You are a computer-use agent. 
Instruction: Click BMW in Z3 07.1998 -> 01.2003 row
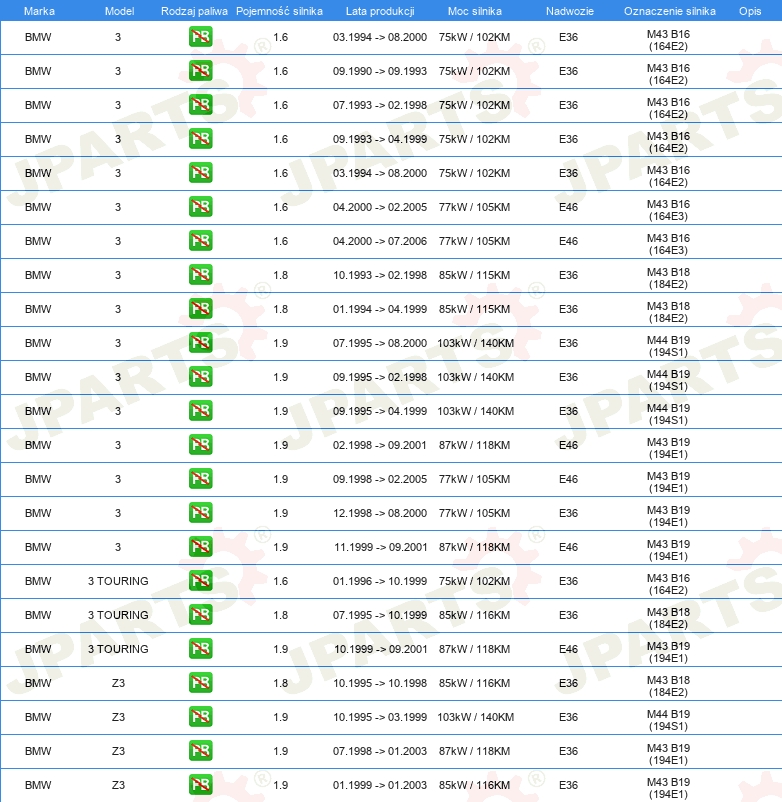38,751
